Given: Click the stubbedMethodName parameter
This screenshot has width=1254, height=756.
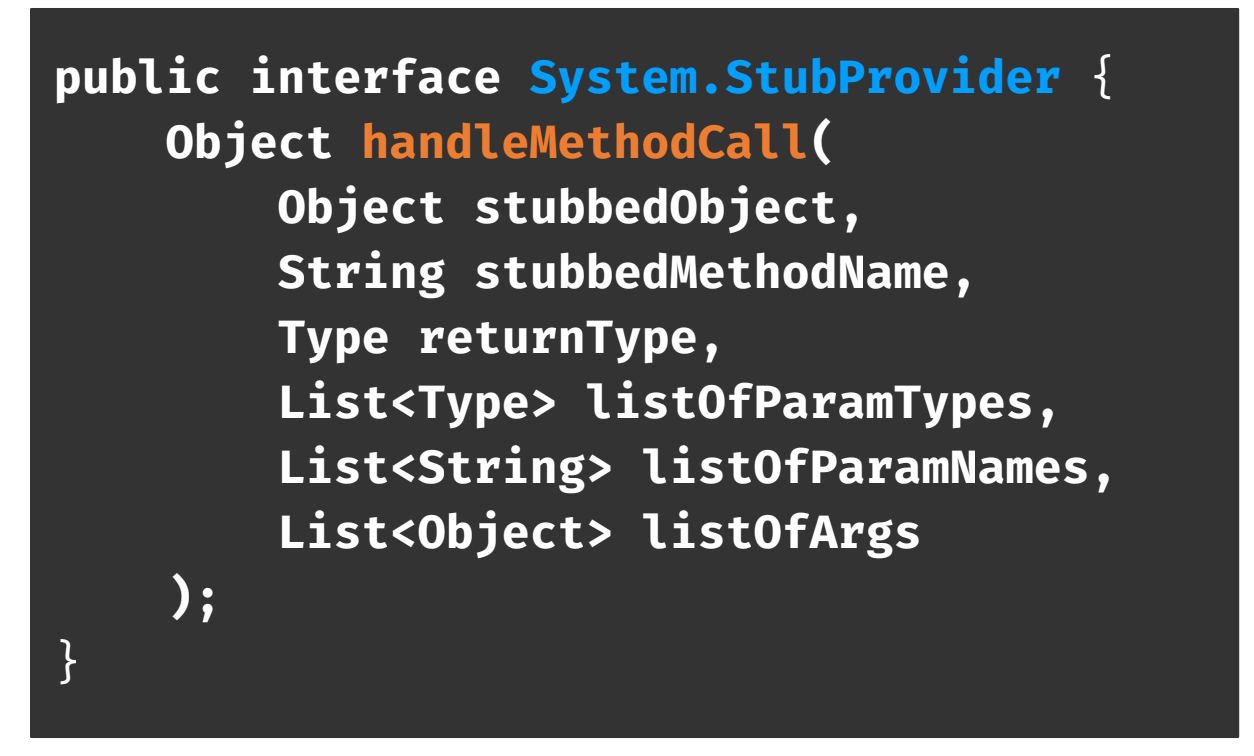Looking at the screenshot, I should 711,274.
